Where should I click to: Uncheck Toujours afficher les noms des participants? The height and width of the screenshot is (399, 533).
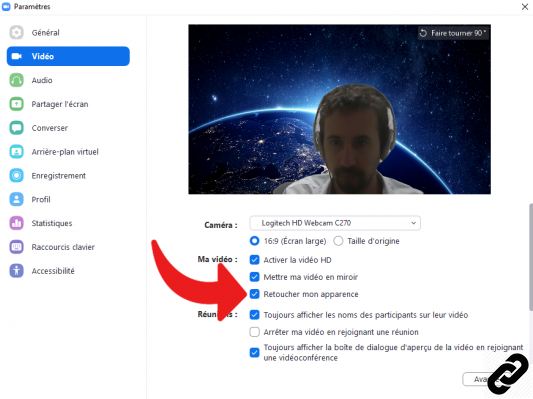pos(254,315)
